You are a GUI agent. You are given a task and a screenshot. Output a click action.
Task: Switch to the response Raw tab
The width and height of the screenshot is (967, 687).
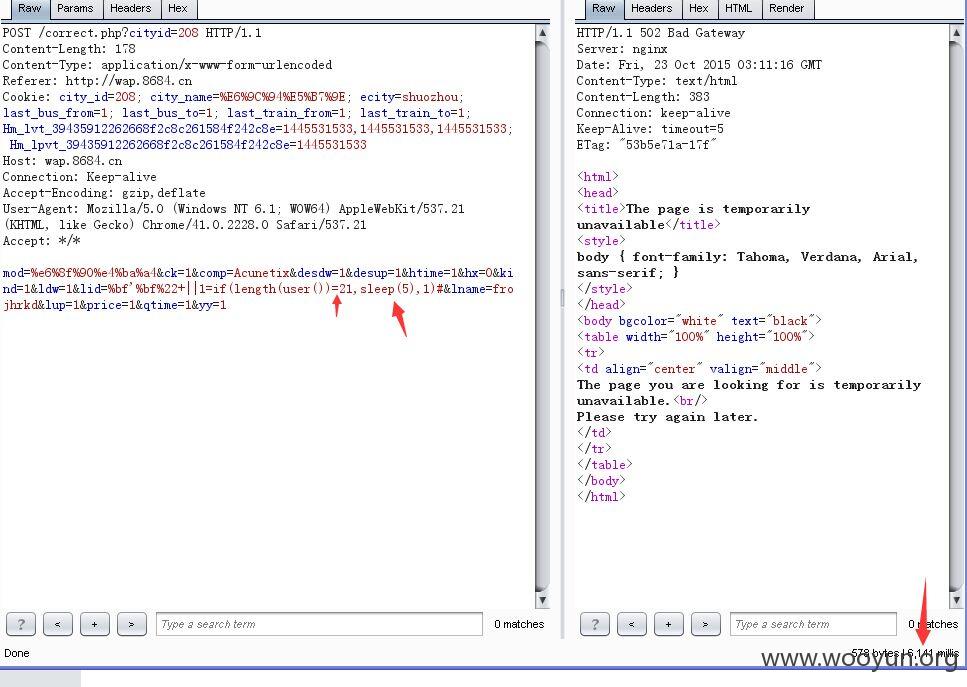tap(603, 9)
